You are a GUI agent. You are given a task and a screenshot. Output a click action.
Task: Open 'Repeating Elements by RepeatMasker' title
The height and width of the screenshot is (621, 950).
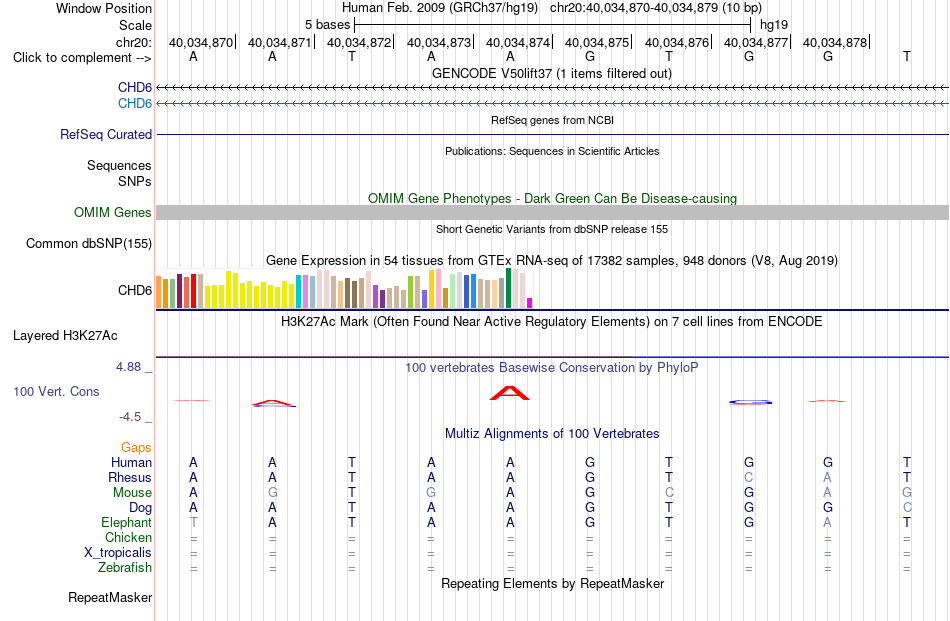[x=553, y=583]
